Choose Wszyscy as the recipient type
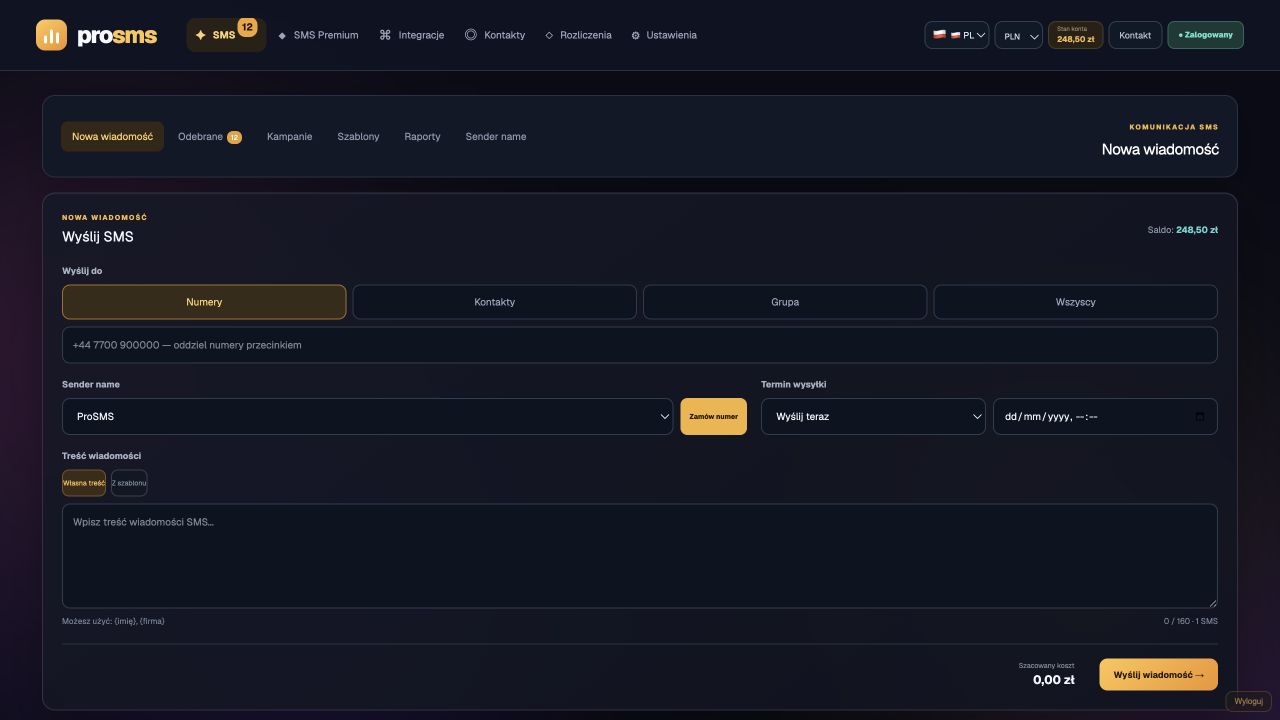Viewport: 1280px width, 720px height. pos(1076,302)
